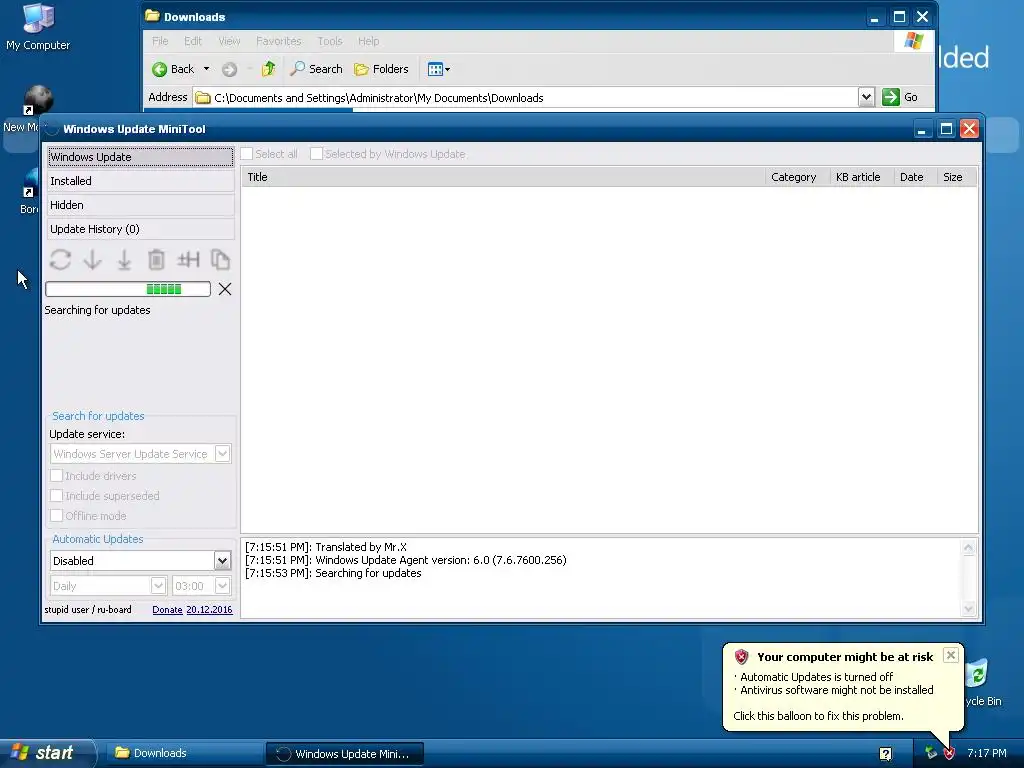The width and height of the screenshot is (1024, 768).
Task: Click the red security shield tray icon
Action: (x=949, y=753)
